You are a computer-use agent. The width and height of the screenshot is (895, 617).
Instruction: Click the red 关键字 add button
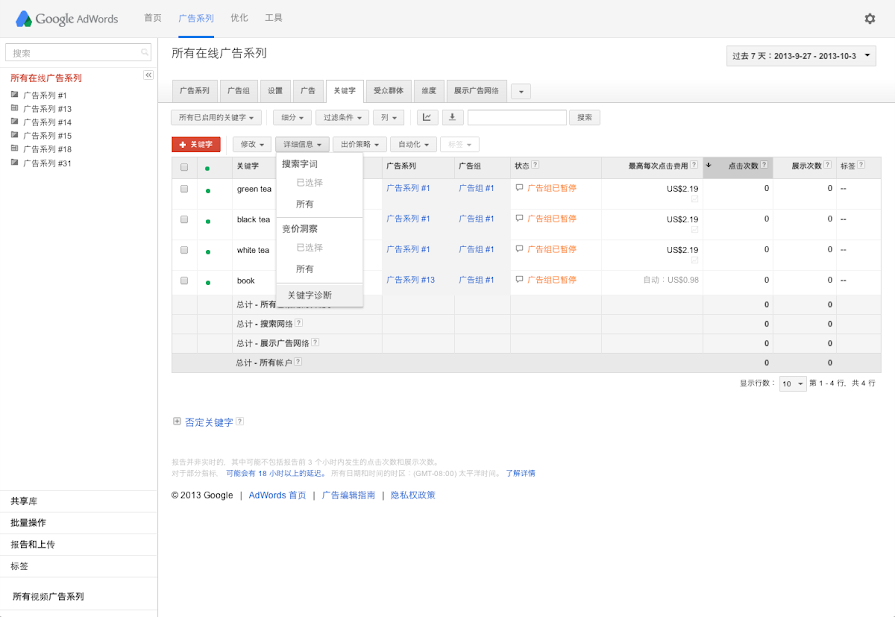point(196,144)
